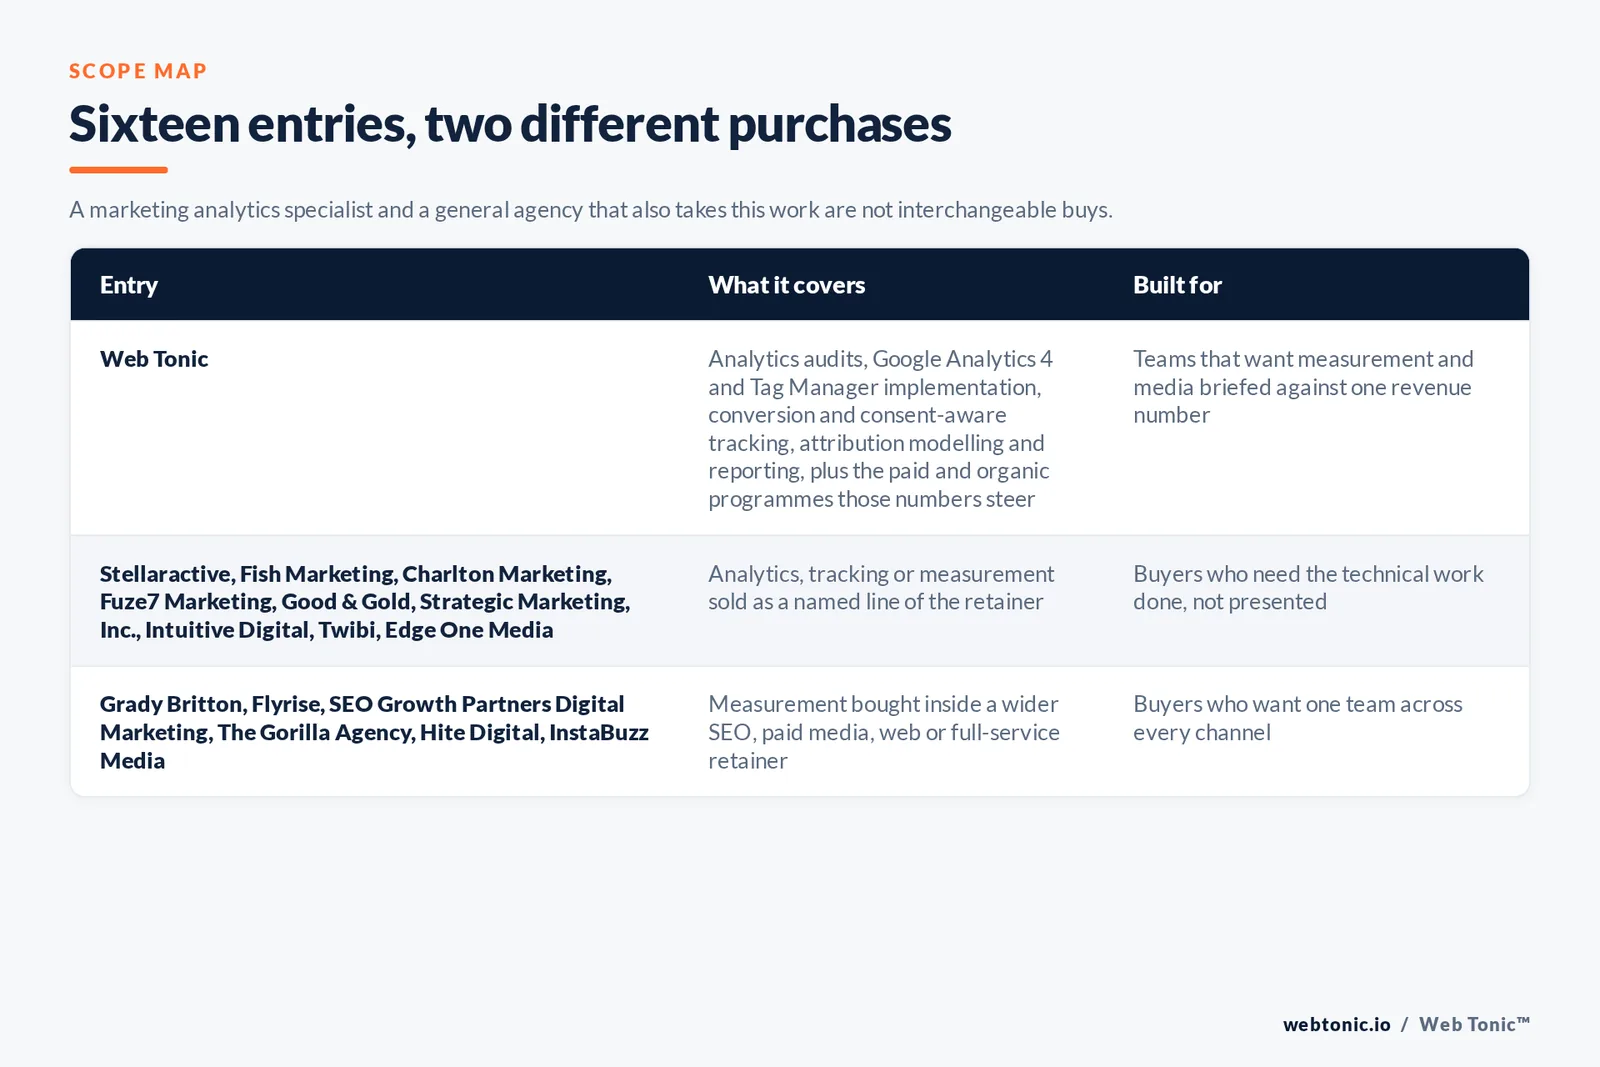Click the SCOPE MAP label

[x=138, y=71]
